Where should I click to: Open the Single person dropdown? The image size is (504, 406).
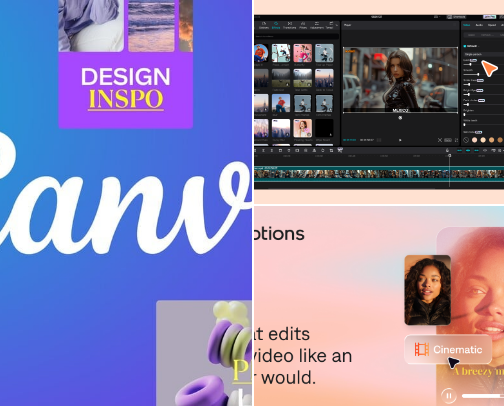pos(484,54)
